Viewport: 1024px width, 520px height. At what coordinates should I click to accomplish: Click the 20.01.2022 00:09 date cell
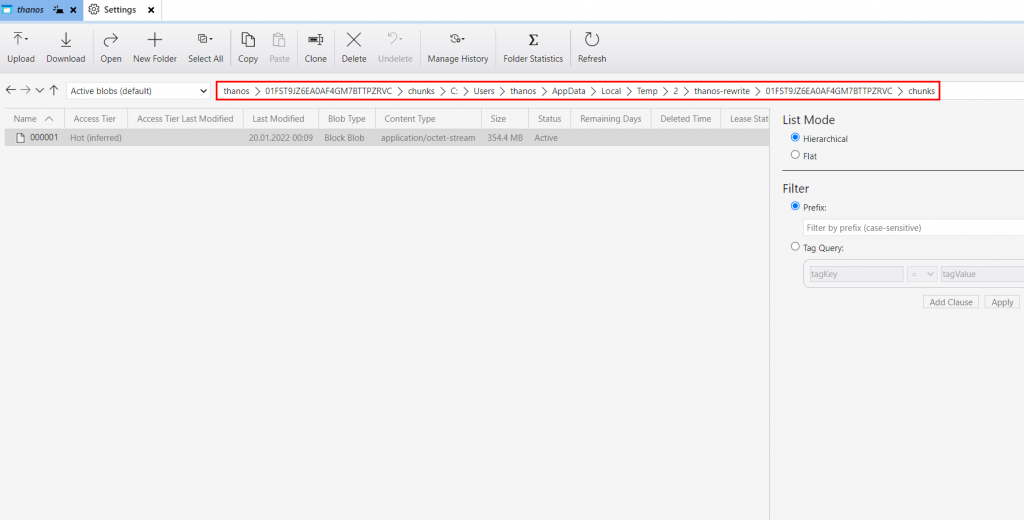pos(281,138)
